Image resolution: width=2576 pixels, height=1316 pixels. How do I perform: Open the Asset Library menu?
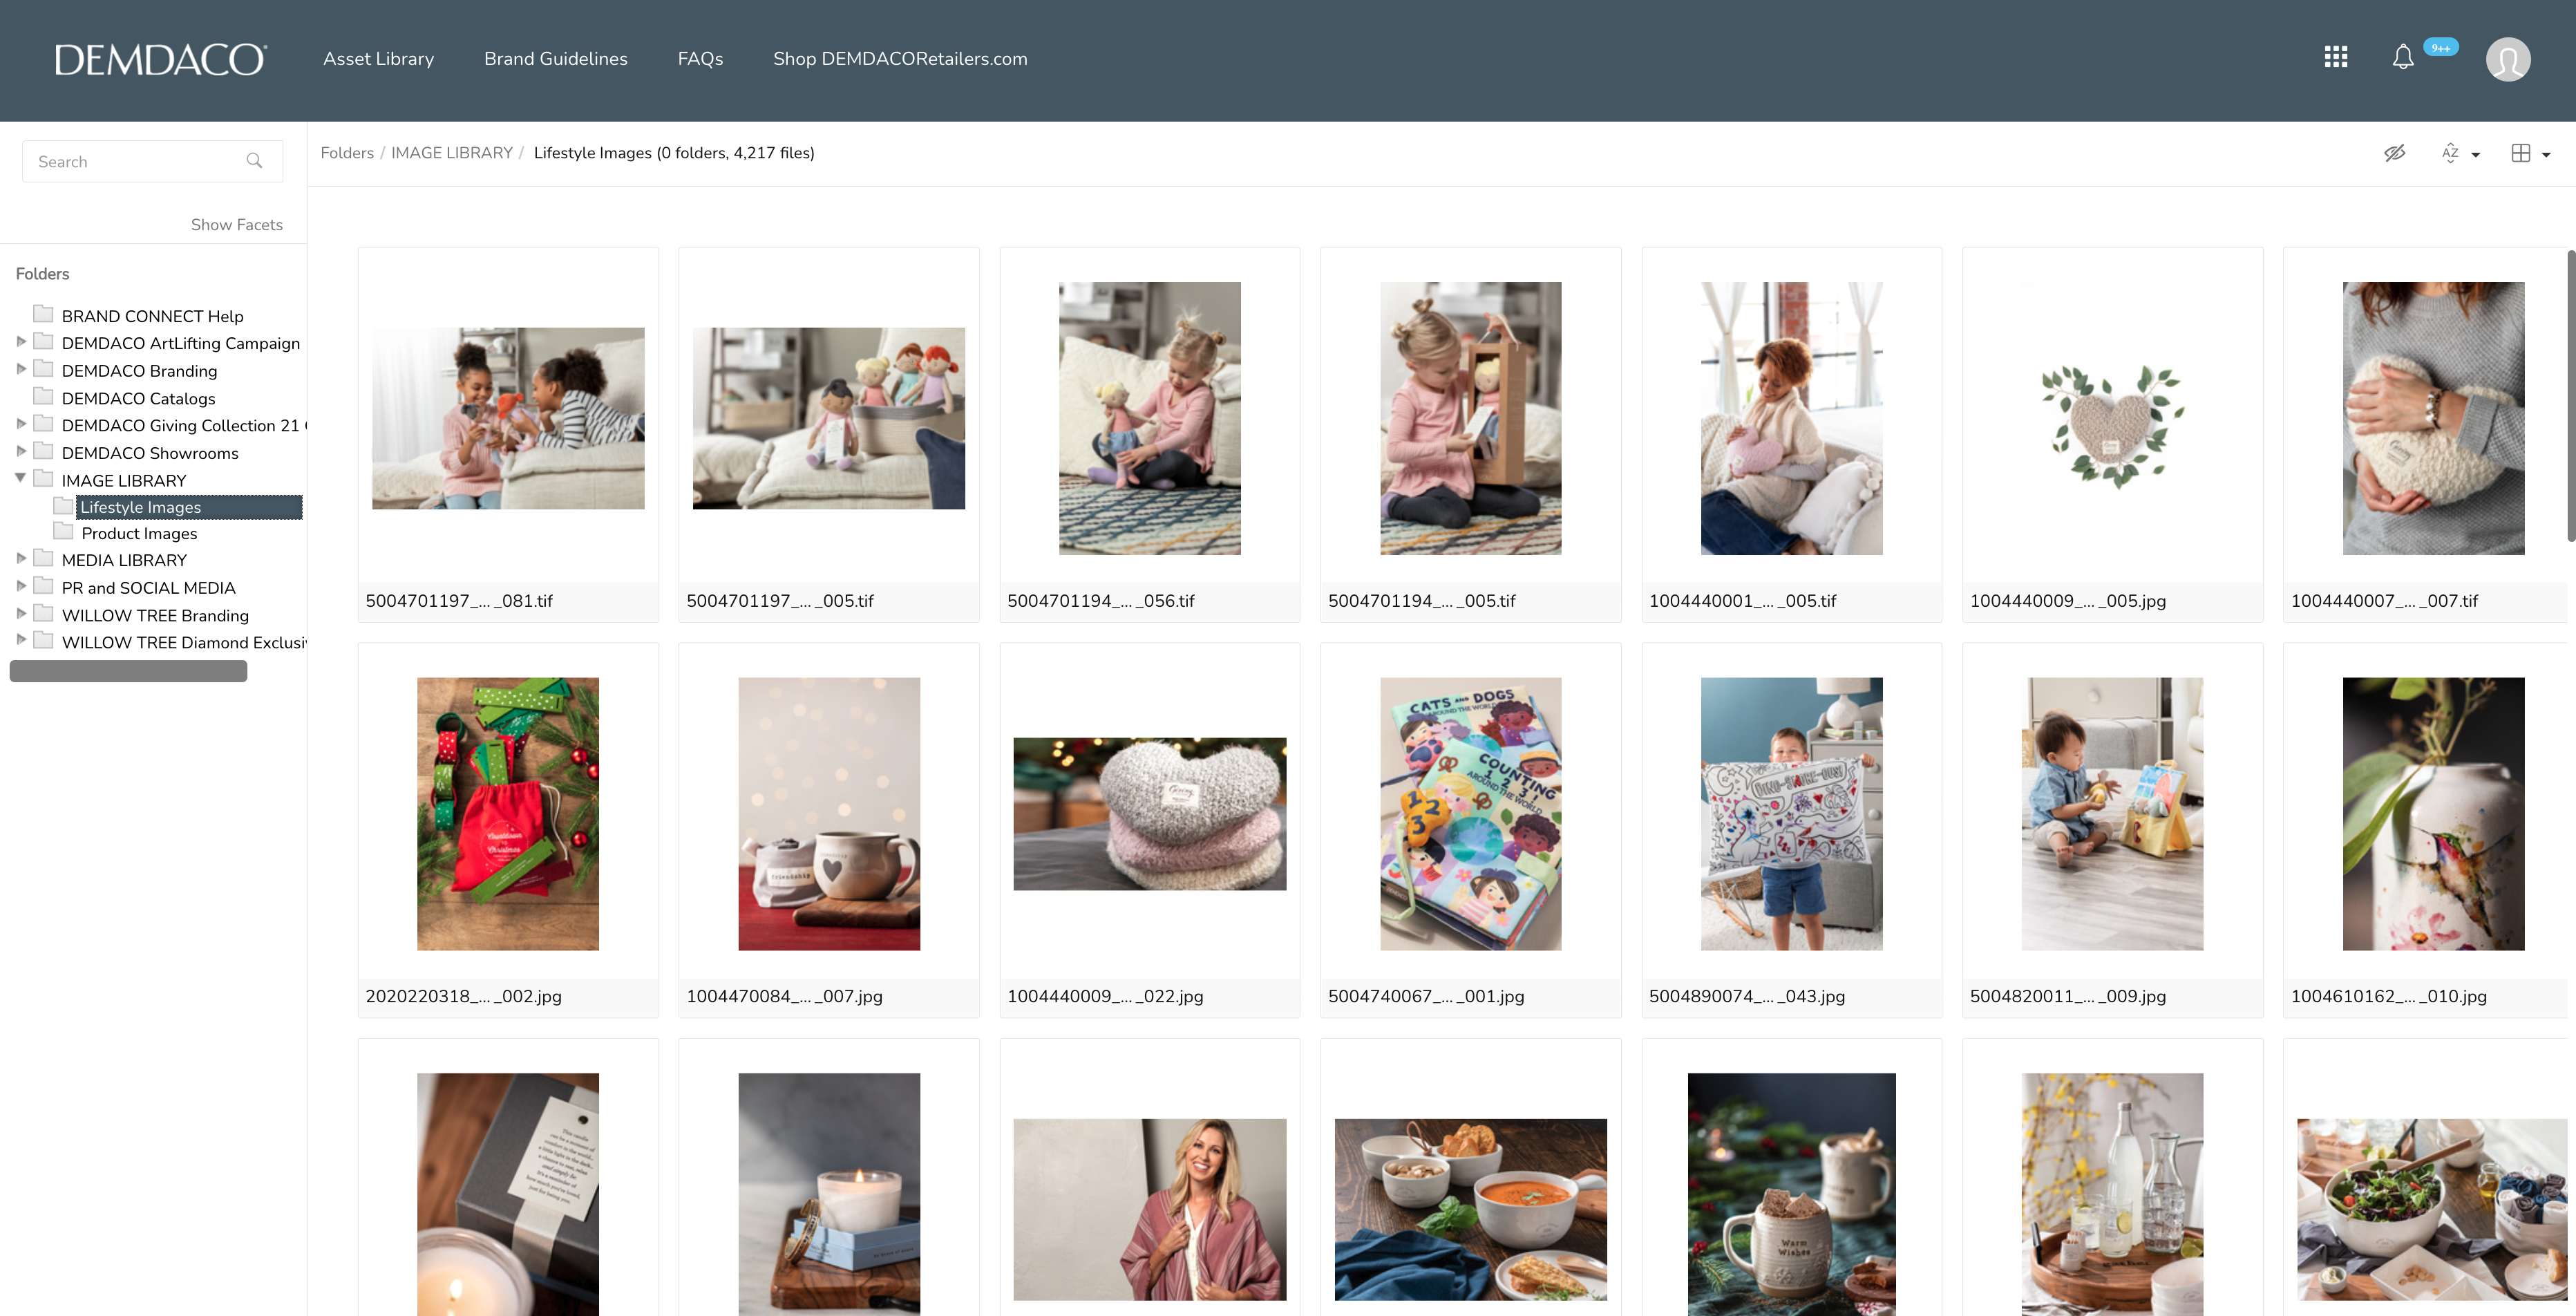coord(378,59)
